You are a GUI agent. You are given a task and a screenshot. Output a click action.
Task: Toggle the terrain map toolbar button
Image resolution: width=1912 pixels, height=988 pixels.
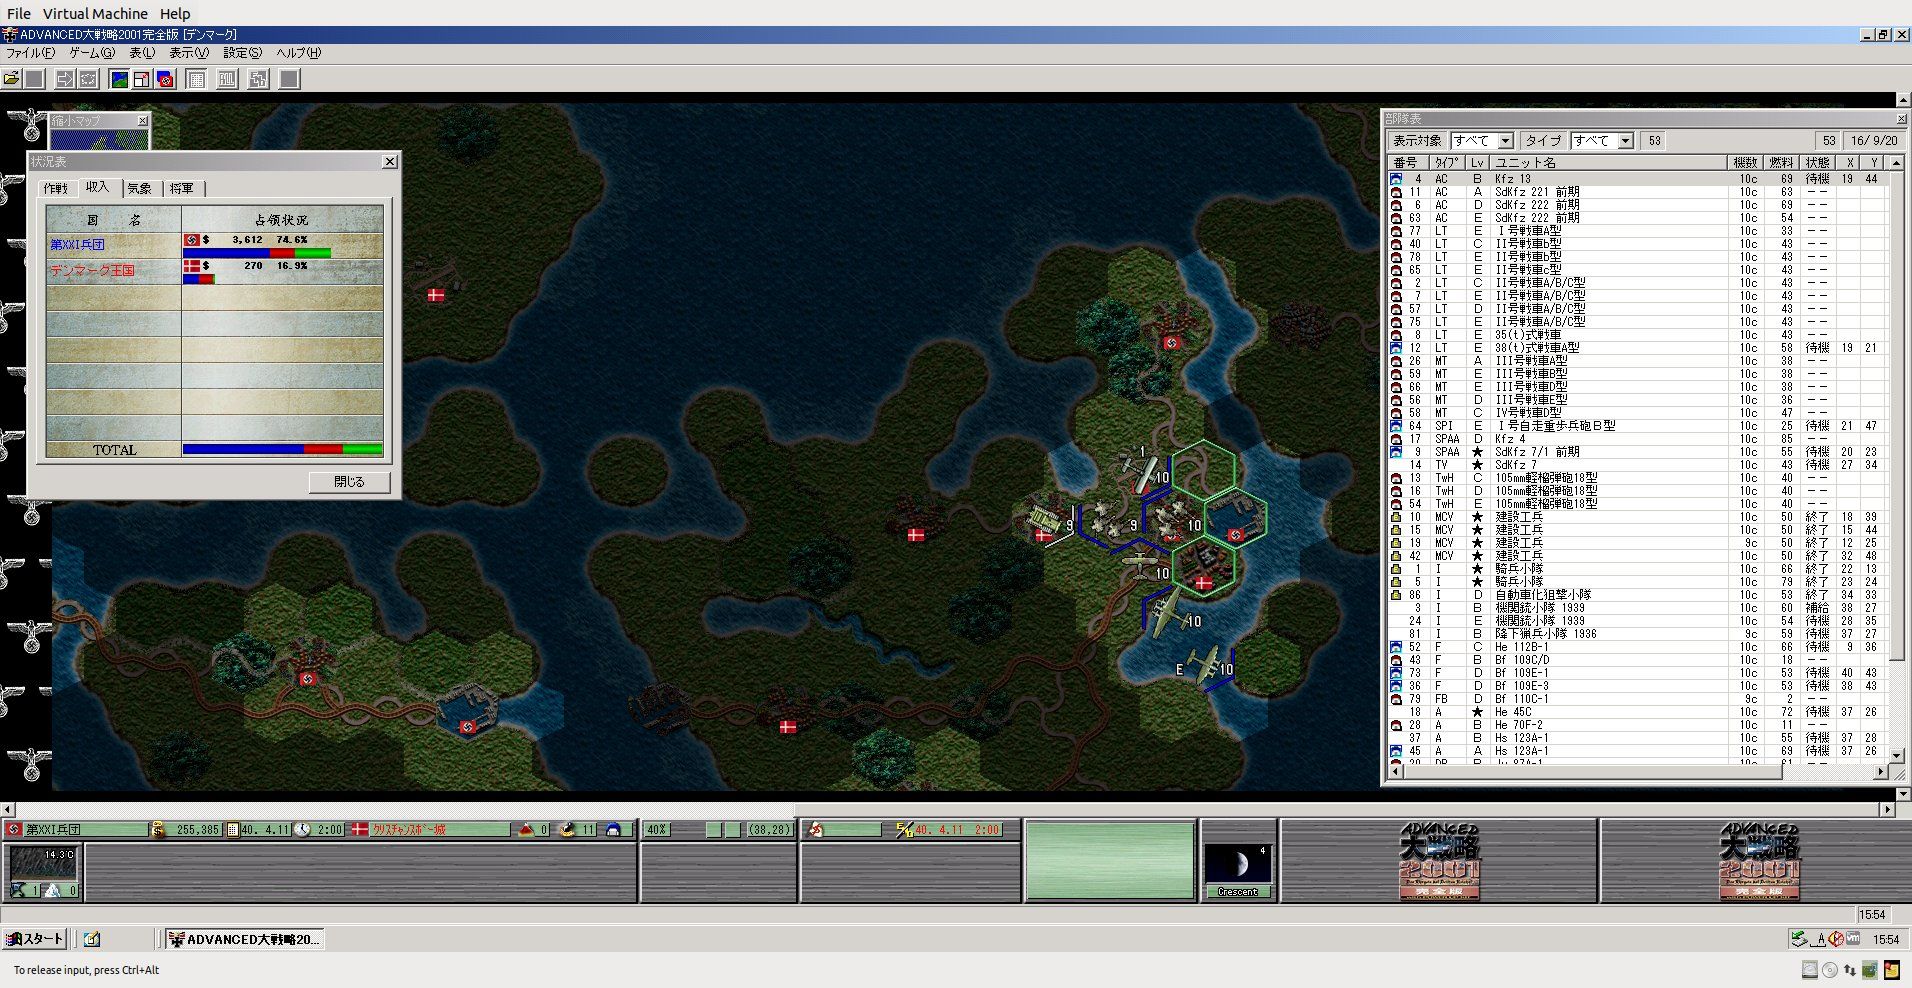click(119, 79)
